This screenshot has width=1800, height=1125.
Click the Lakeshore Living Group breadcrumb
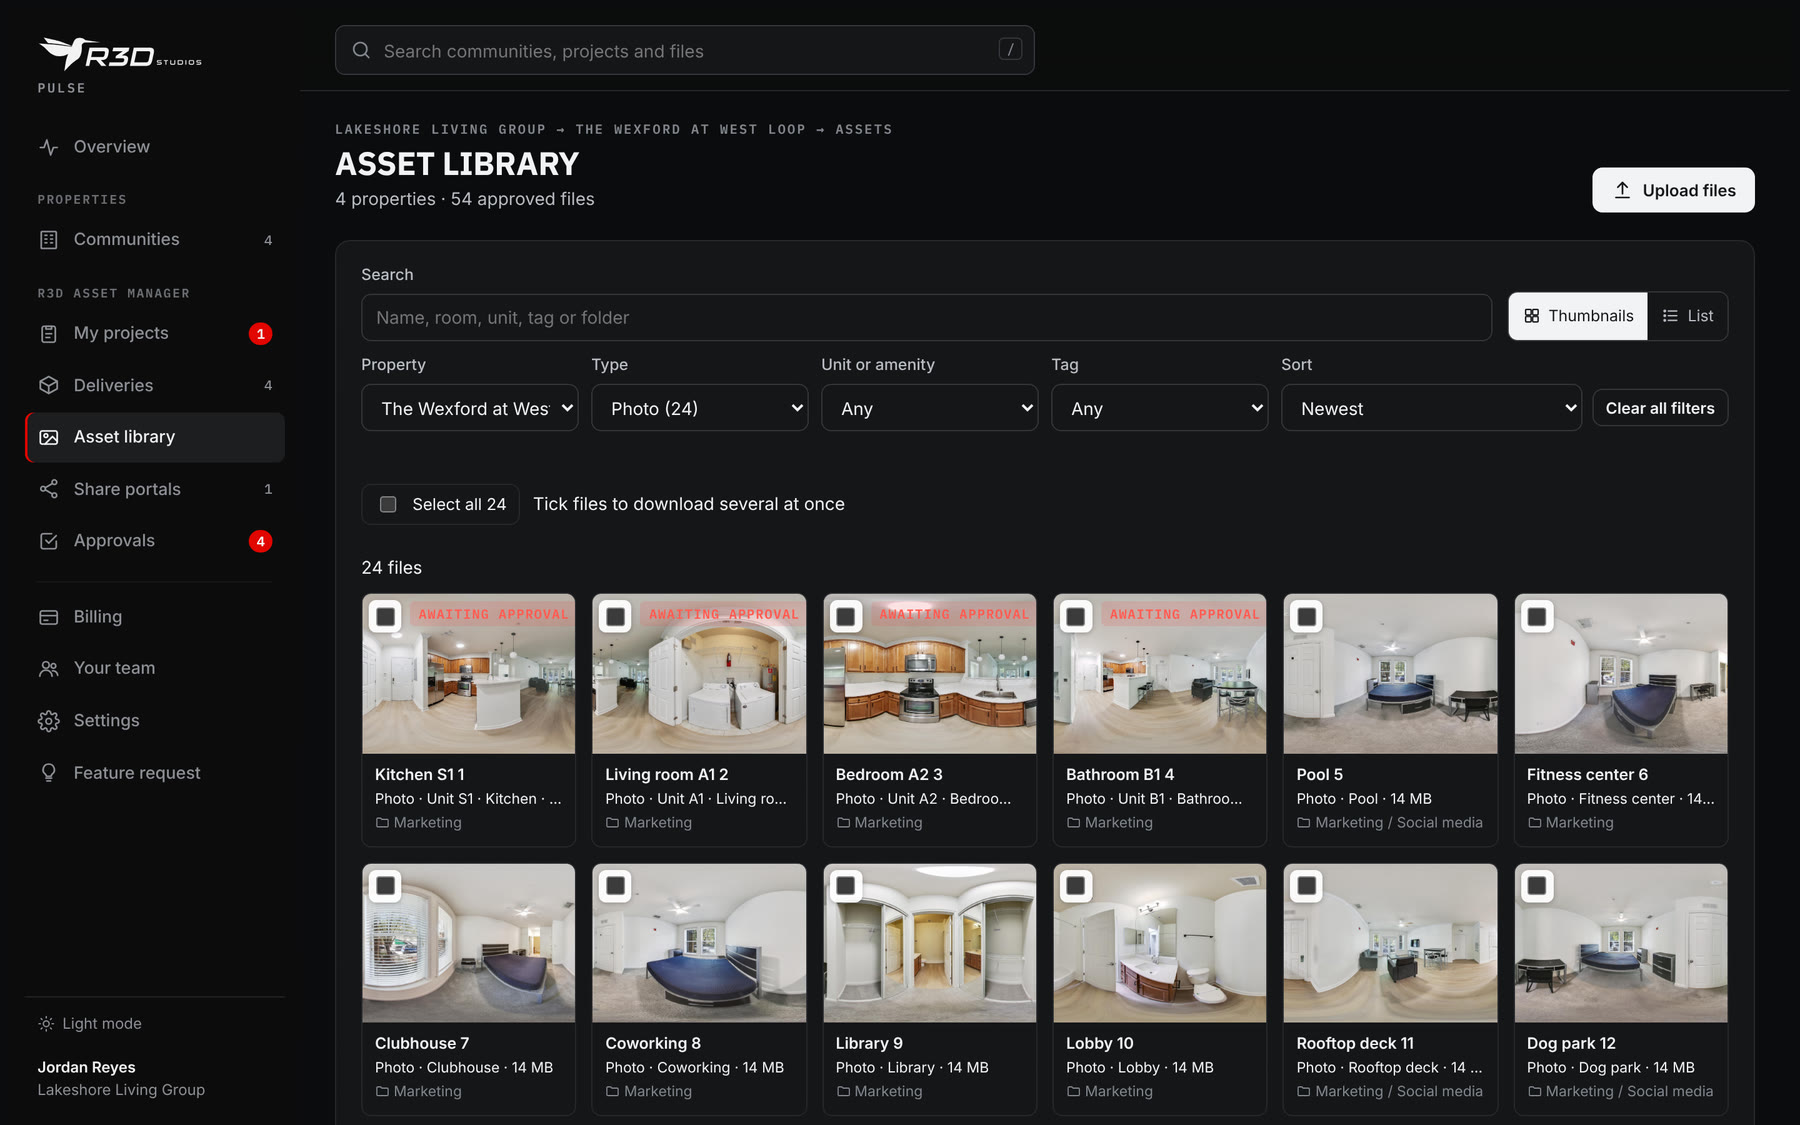[440, 130]
